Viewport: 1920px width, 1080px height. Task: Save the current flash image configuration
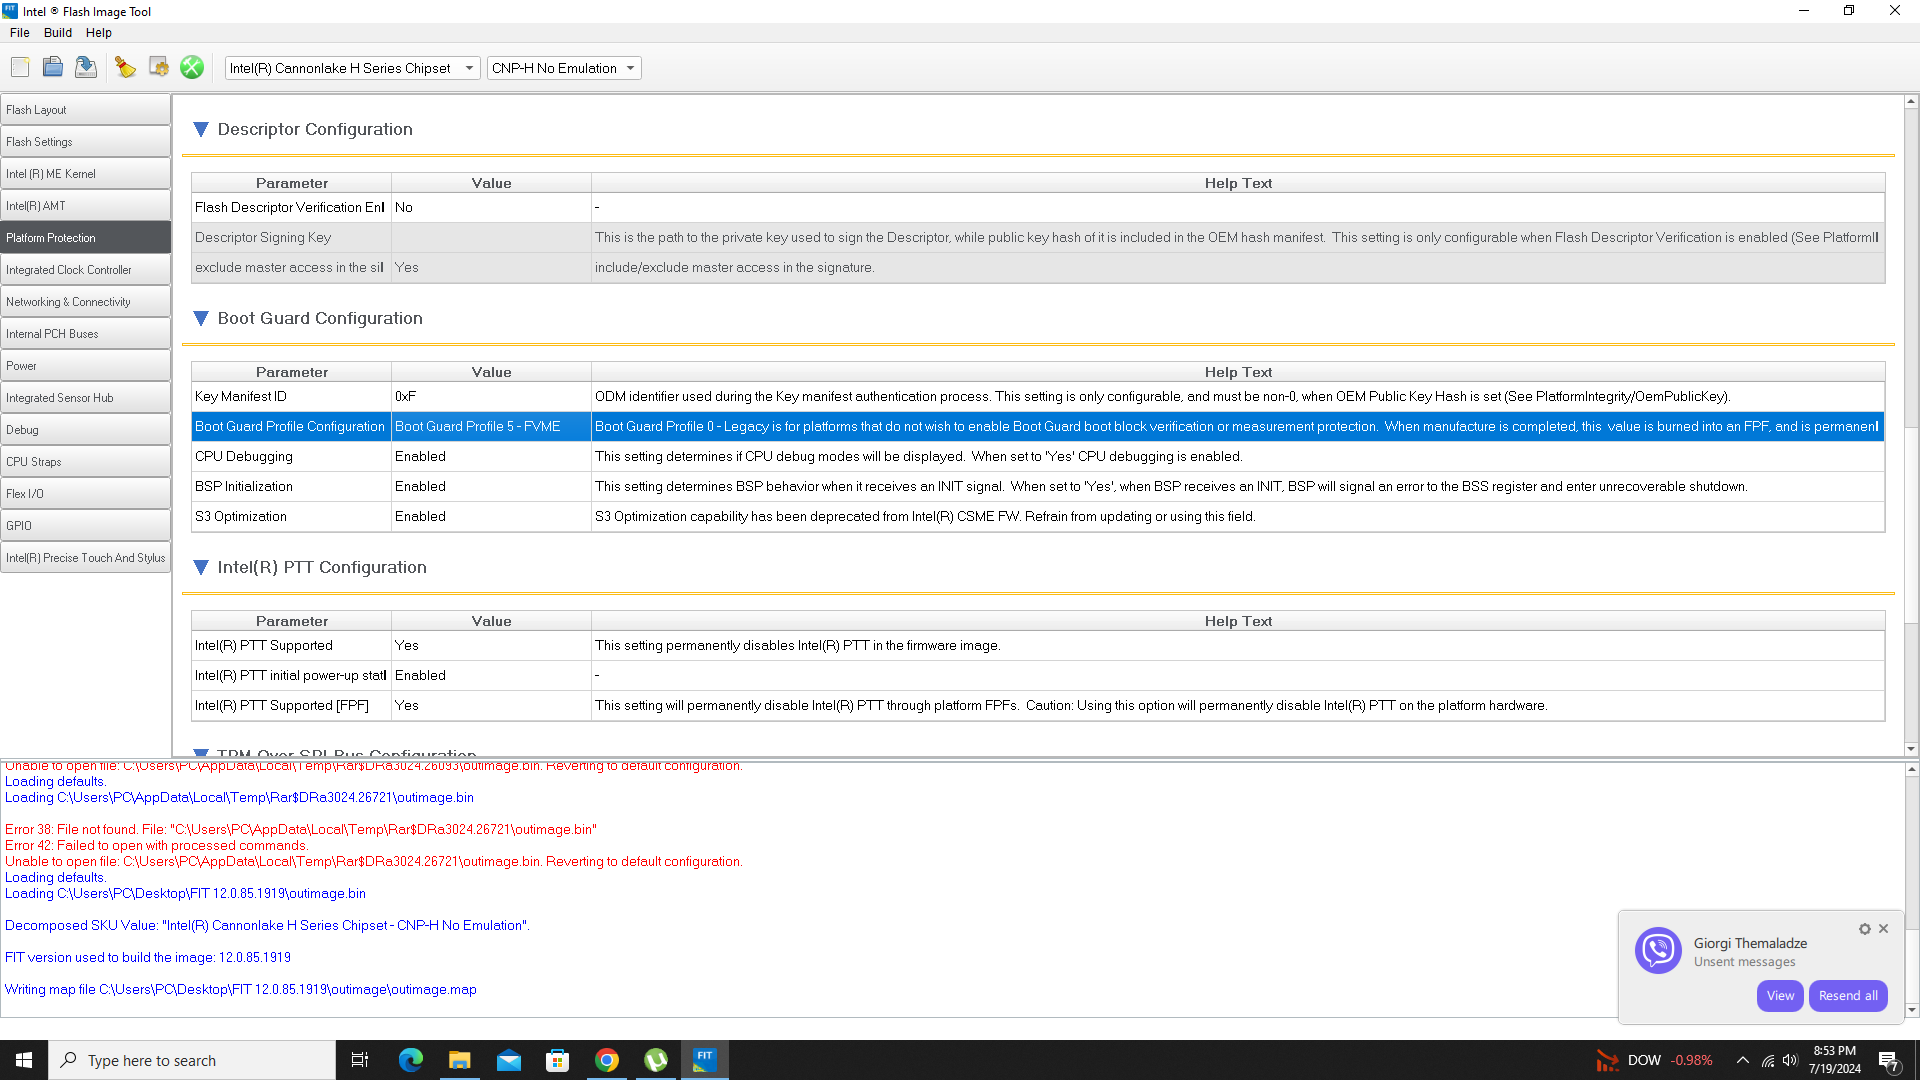85,67
